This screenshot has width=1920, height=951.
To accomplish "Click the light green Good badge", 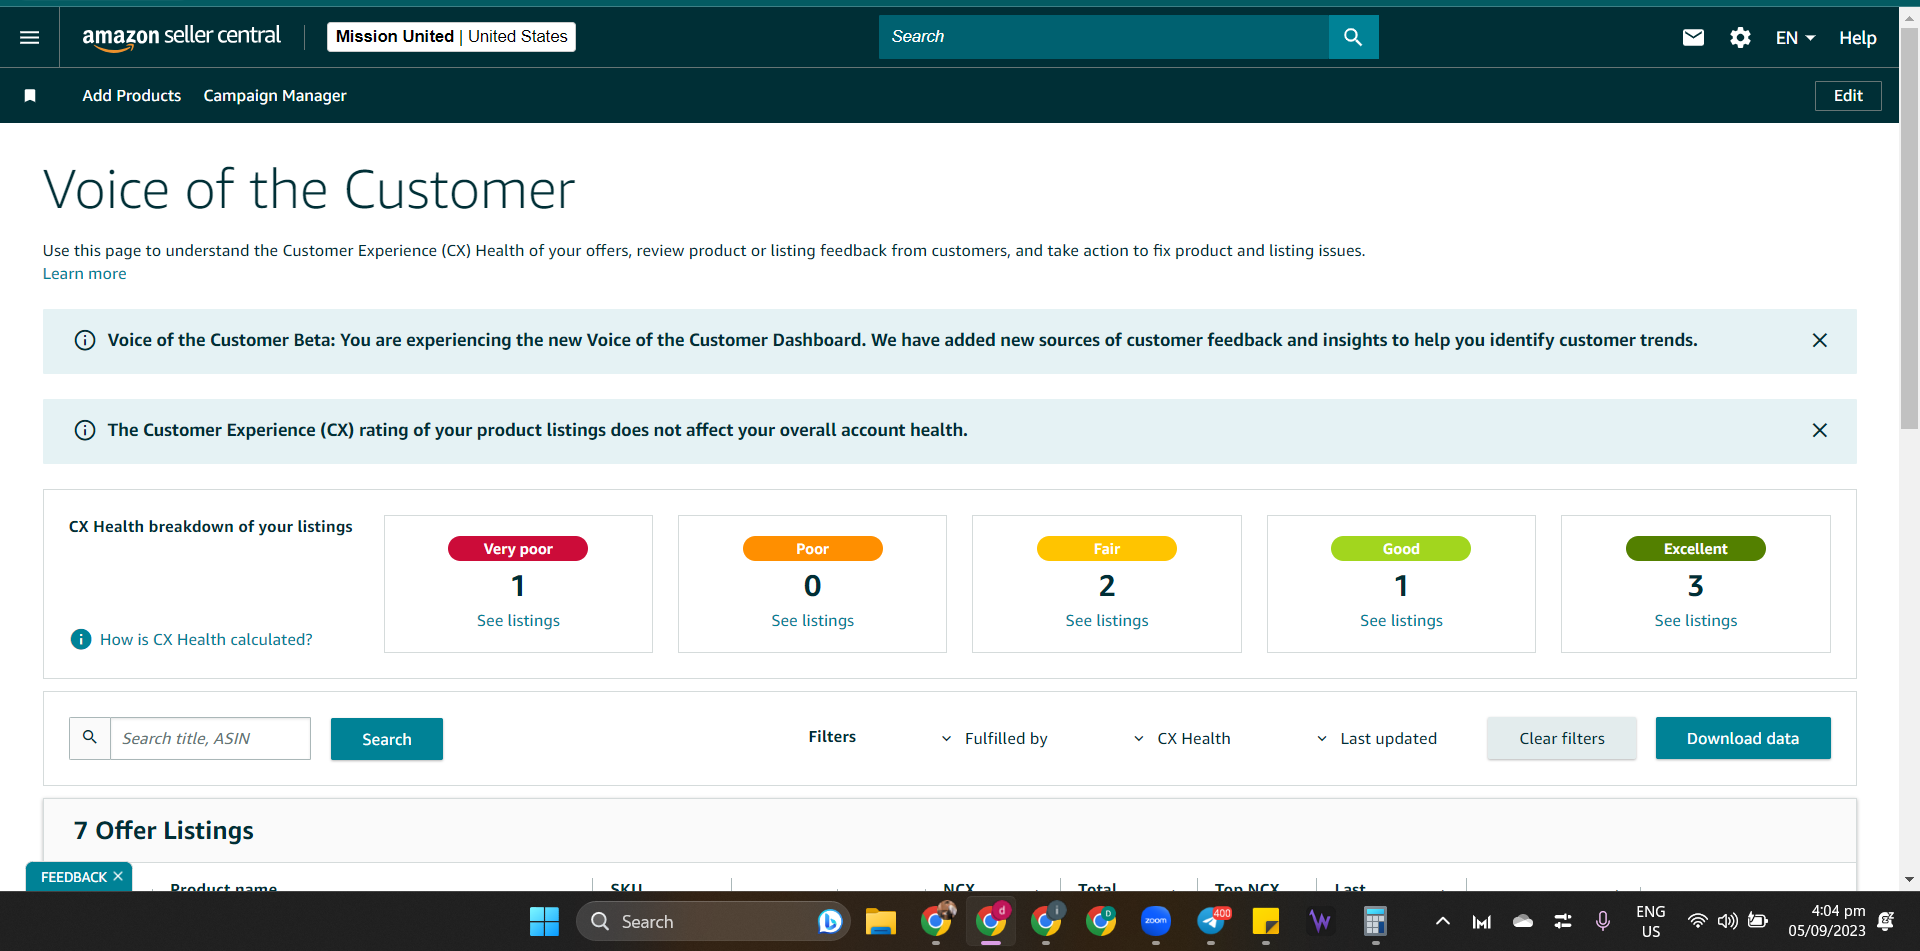I will [x=1401, y=549].
